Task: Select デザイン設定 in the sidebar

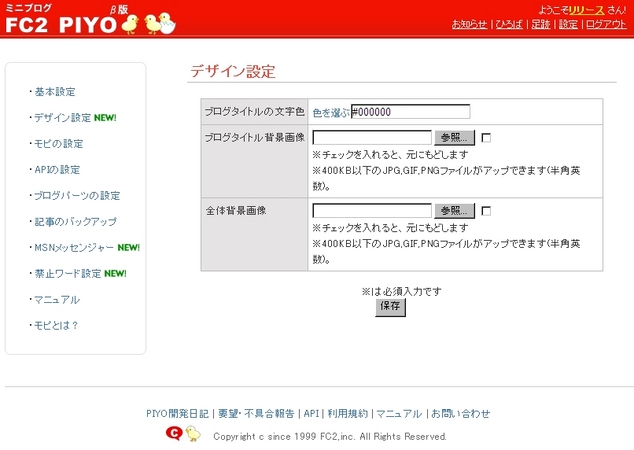Action: pos(63,118)
